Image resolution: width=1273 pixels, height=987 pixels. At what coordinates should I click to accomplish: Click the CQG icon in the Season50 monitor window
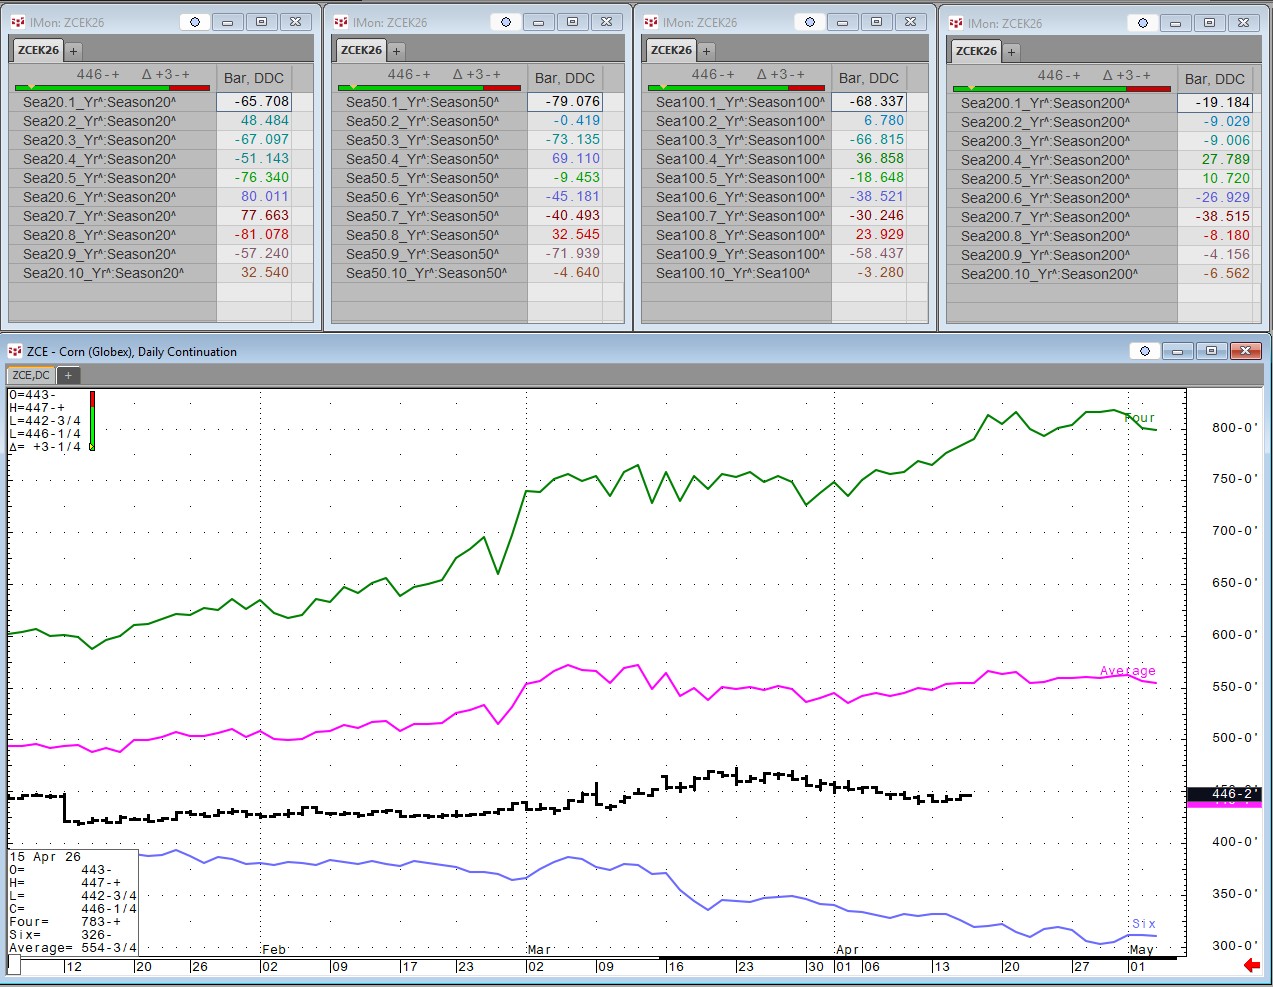(341, 22)
